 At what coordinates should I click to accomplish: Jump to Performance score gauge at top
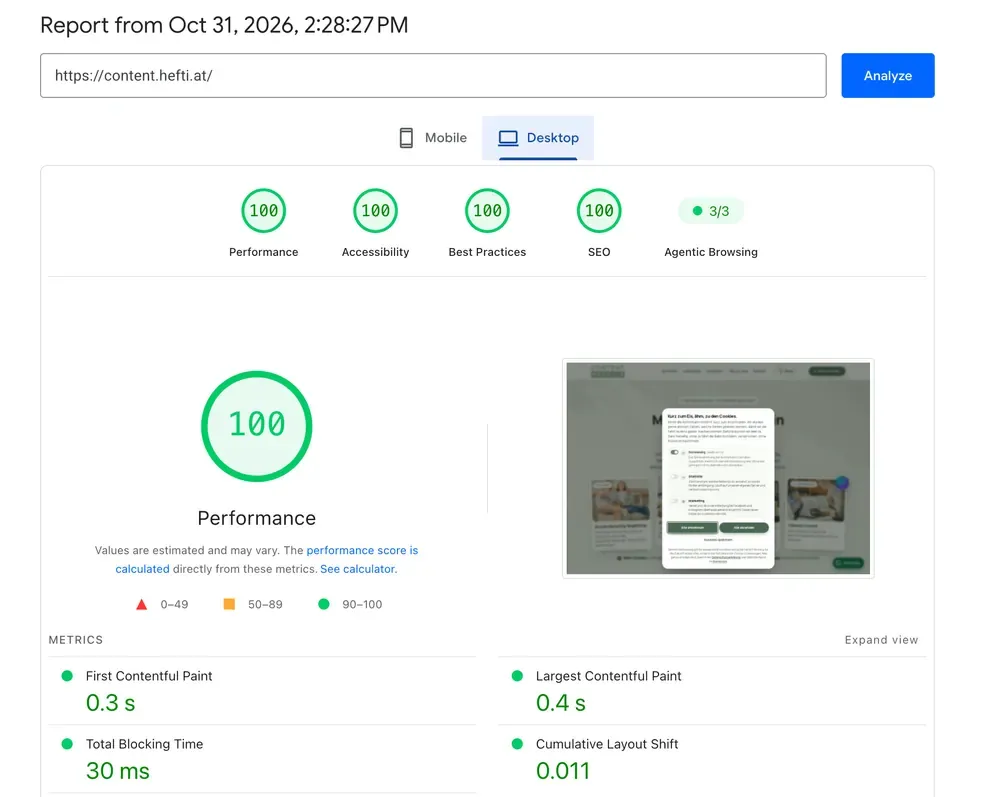coord(263,210)
